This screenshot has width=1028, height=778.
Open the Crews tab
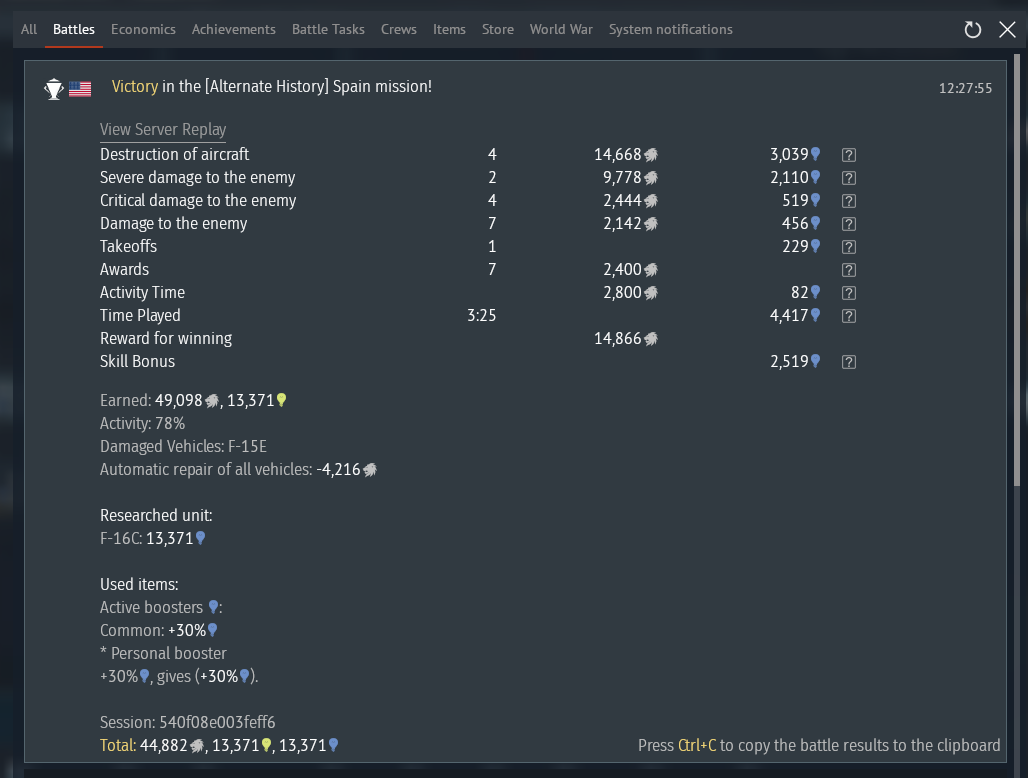399,29
